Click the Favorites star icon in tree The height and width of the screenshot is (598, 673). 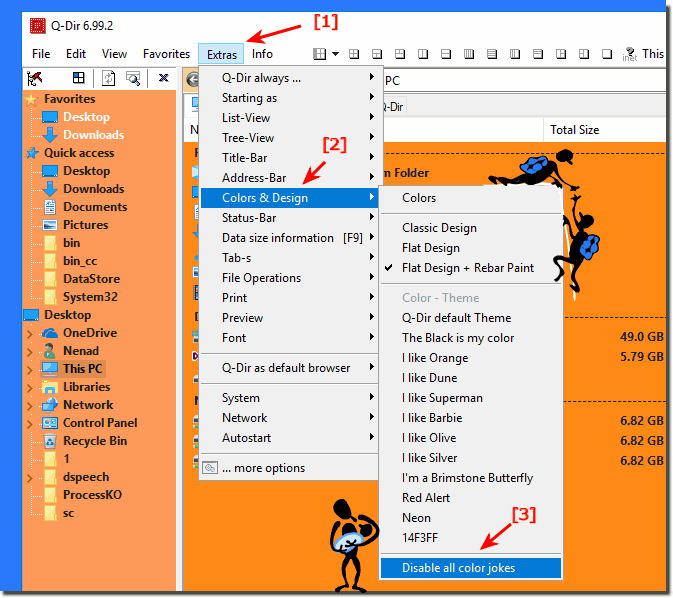click(31, 100)
